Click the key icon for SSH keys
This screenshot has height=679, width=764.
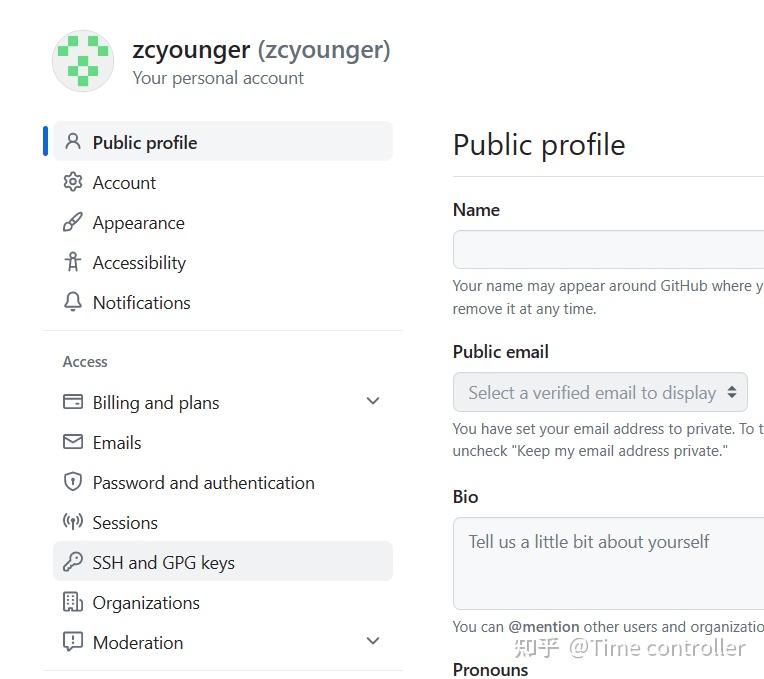click(x=72, y=562)
